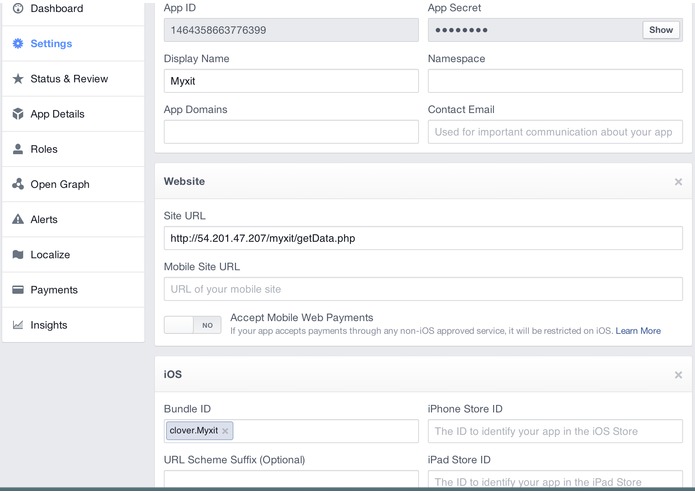Screen dimensions: 695x494
Task: Click the Settings gear icon
Action: [x=18, y=43]
